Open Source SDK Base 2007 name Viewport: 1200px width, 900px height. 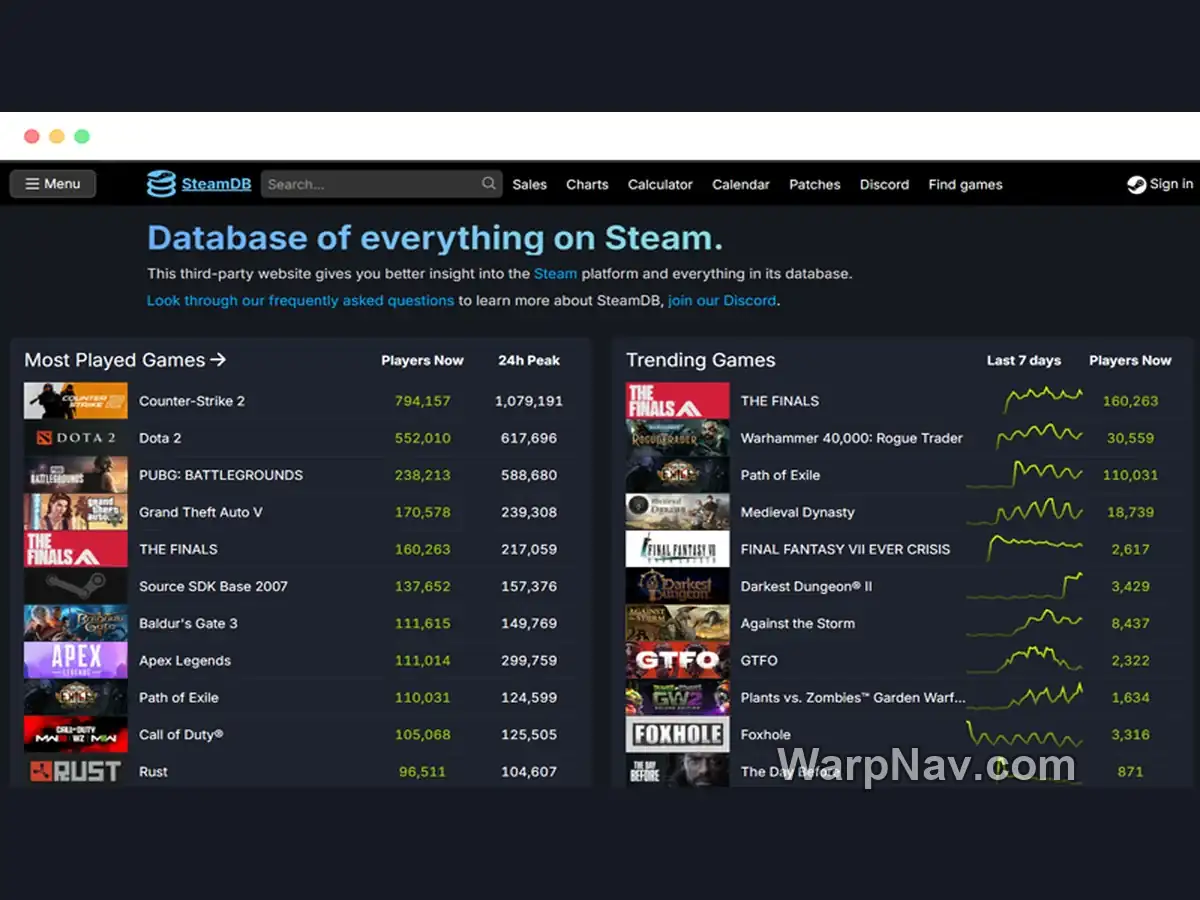pyautogui.click(x=213, y=586)
